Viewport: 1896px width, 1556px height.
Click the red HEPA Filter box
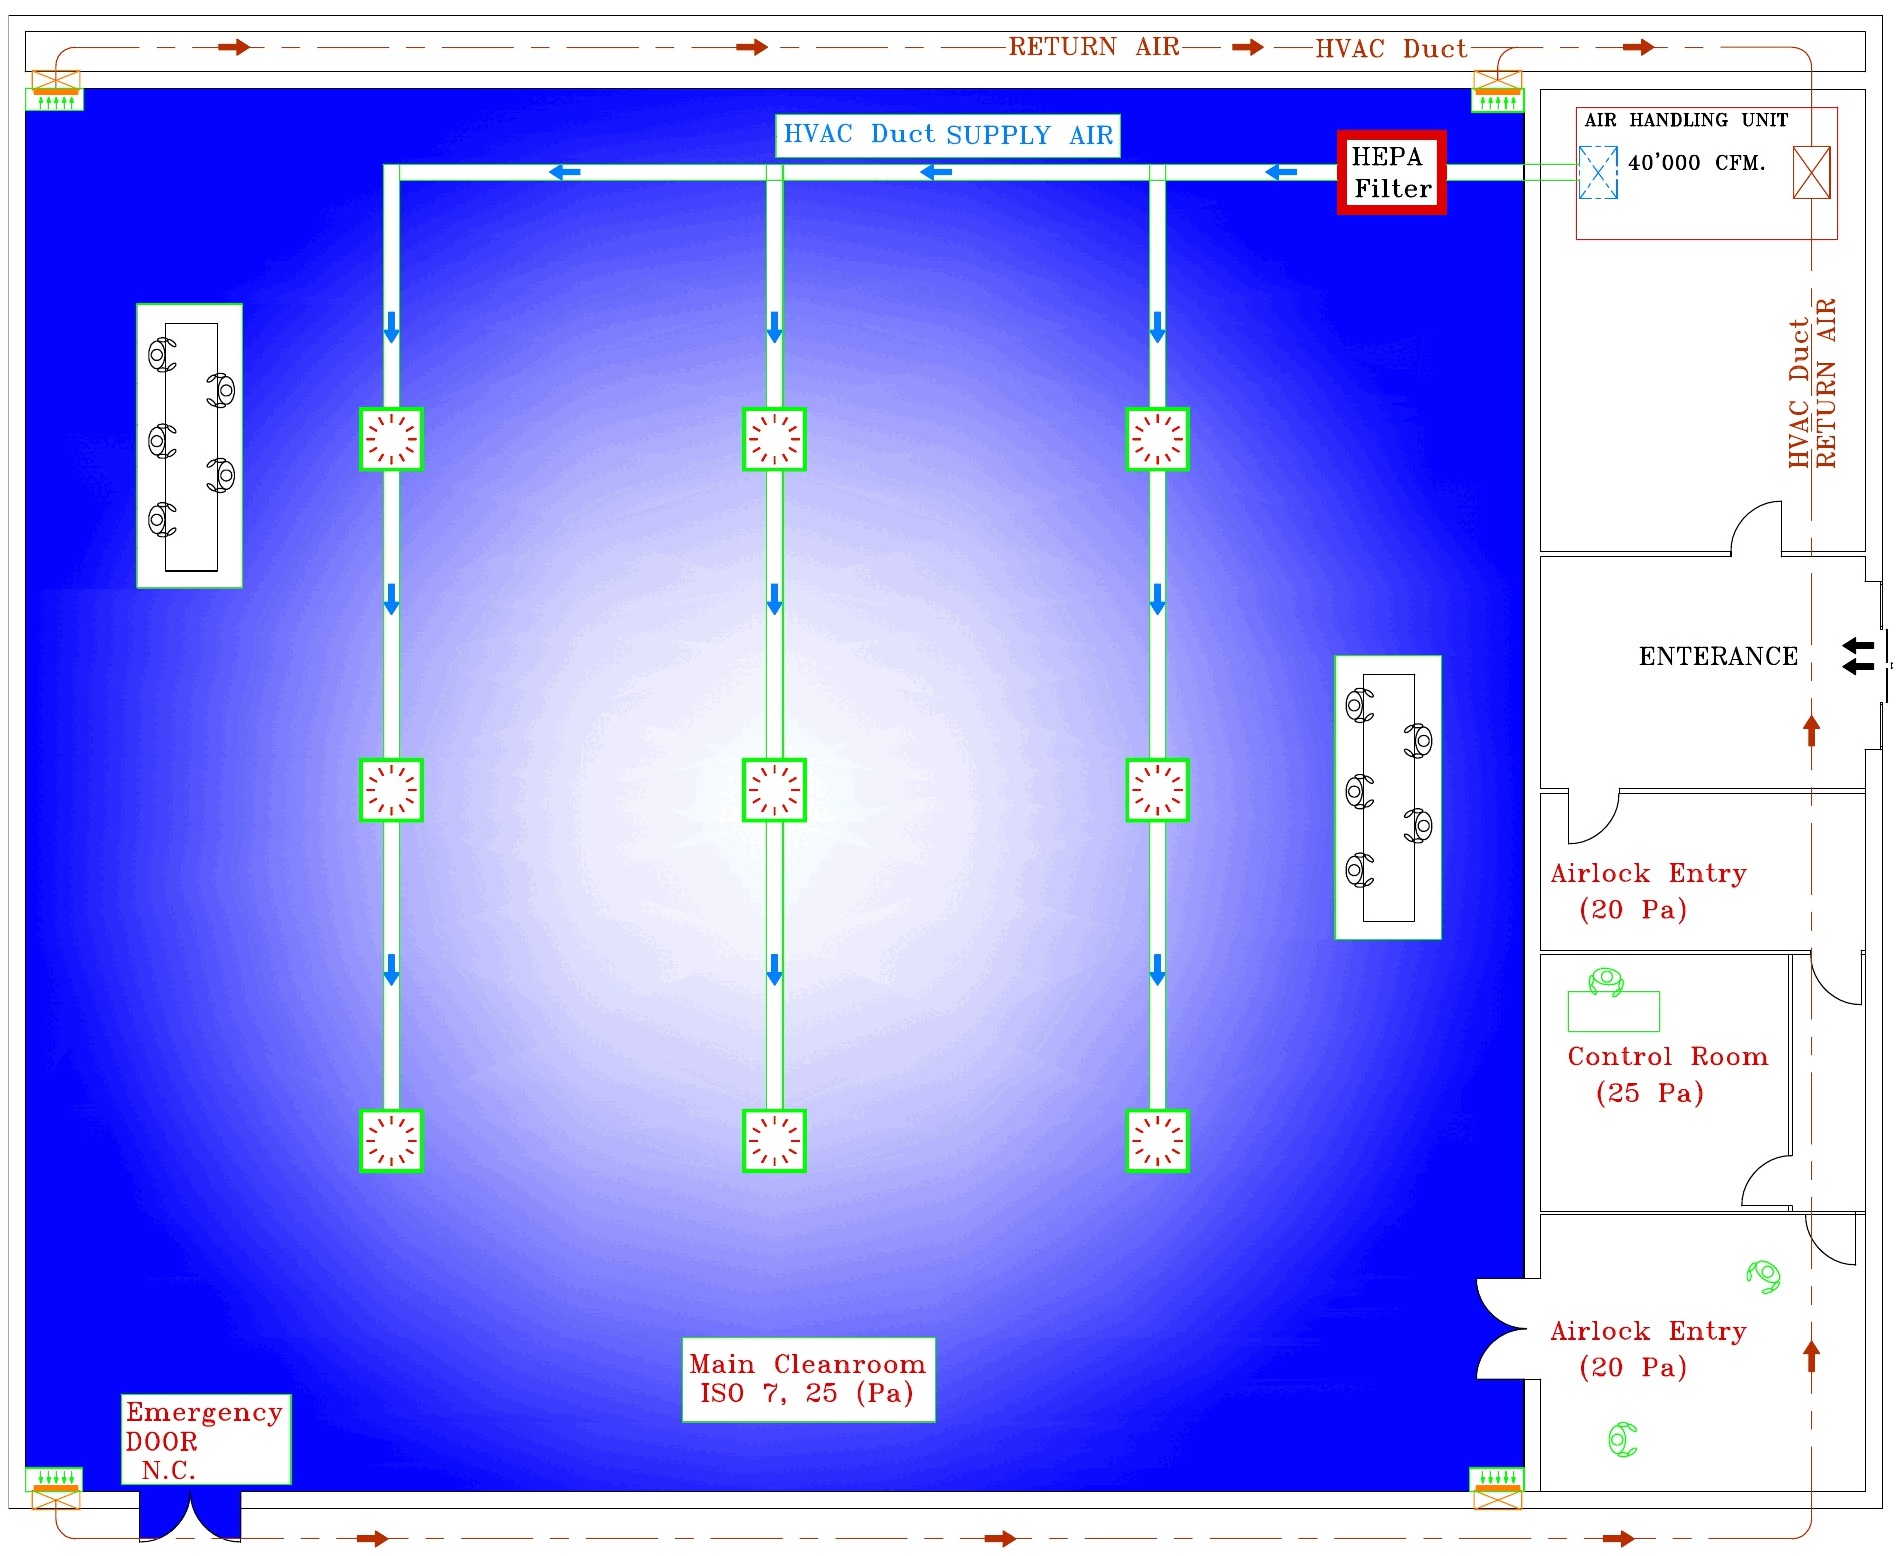point(1391,173)
